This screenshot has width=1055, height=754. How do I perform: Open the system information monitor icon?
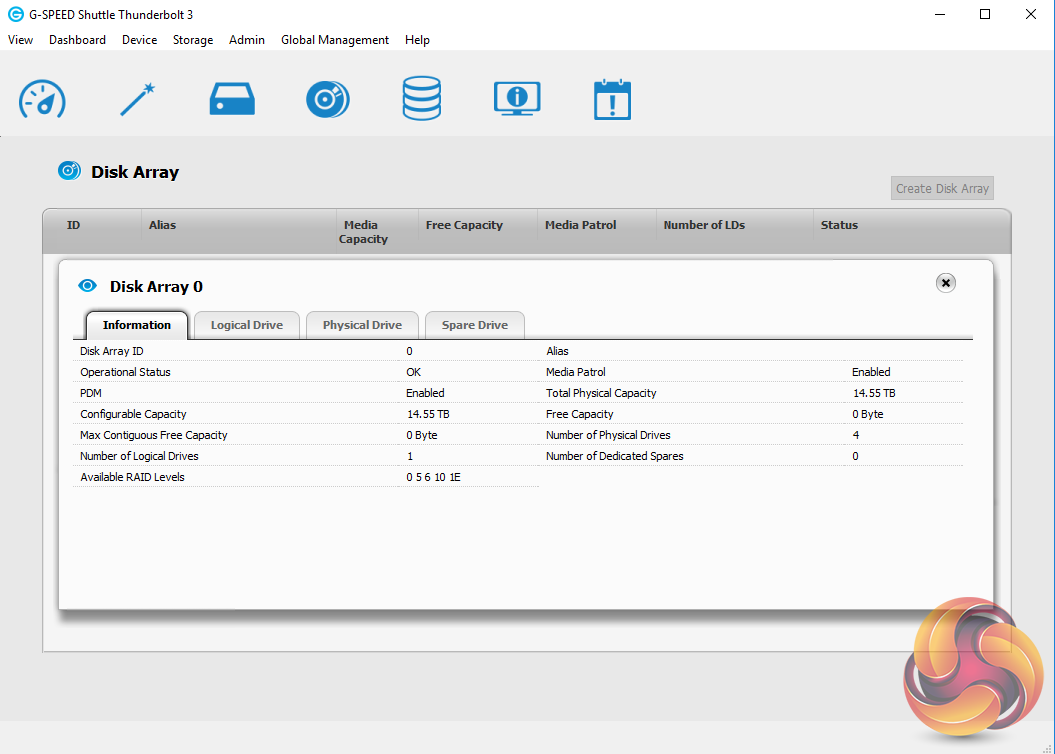pyautogui.click(x=517, y=99)
